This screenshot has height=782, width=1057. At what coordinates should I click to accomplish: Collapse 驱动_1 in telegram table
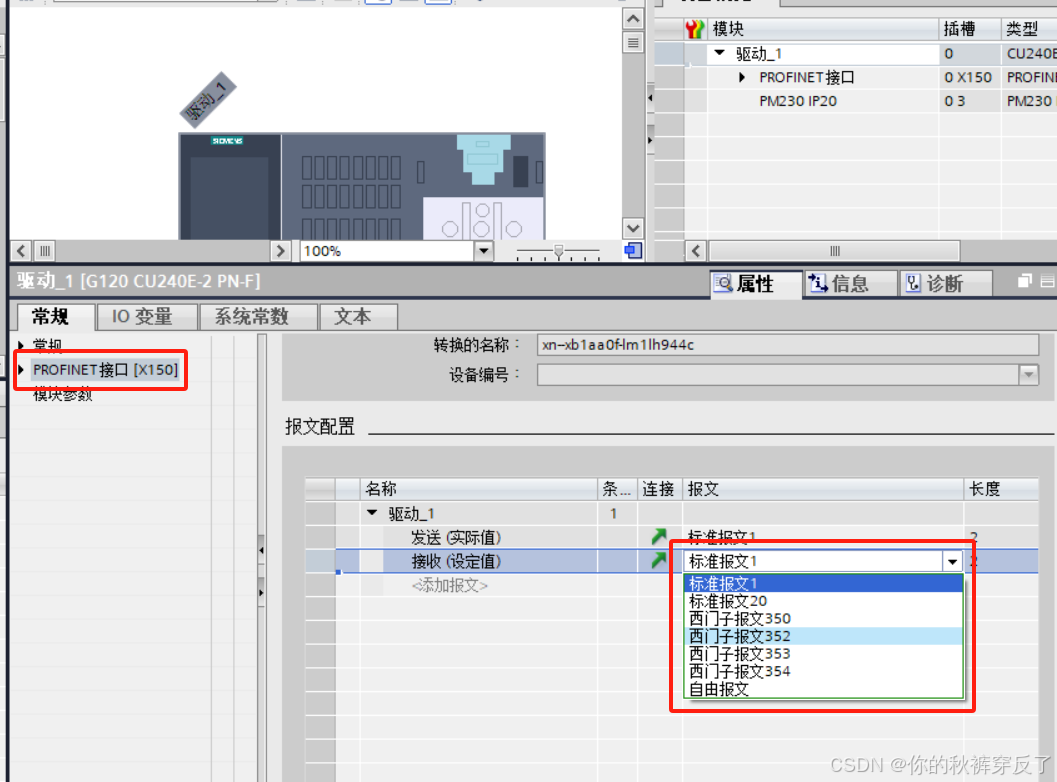point(372,513)
